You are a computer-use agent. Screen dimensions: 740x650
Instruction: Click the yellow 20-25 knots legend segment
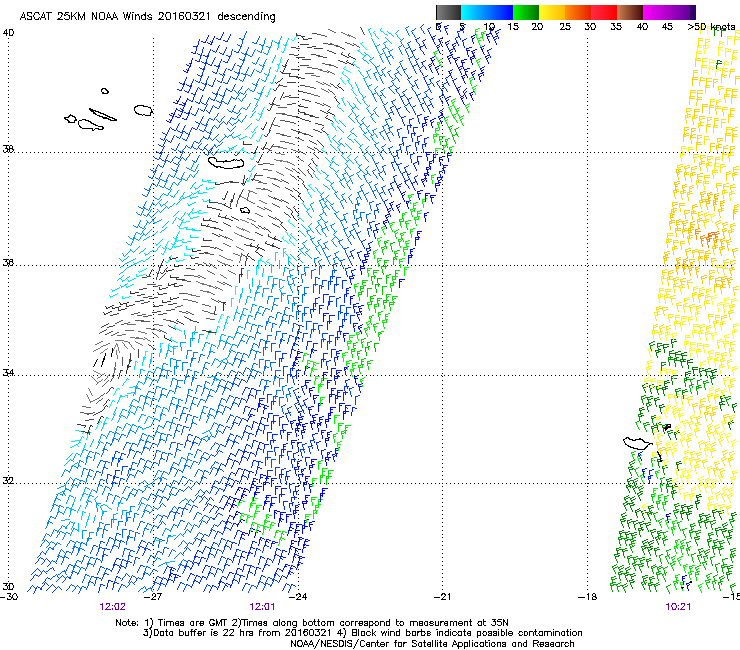pyautogui.click(x=552, y=12)
